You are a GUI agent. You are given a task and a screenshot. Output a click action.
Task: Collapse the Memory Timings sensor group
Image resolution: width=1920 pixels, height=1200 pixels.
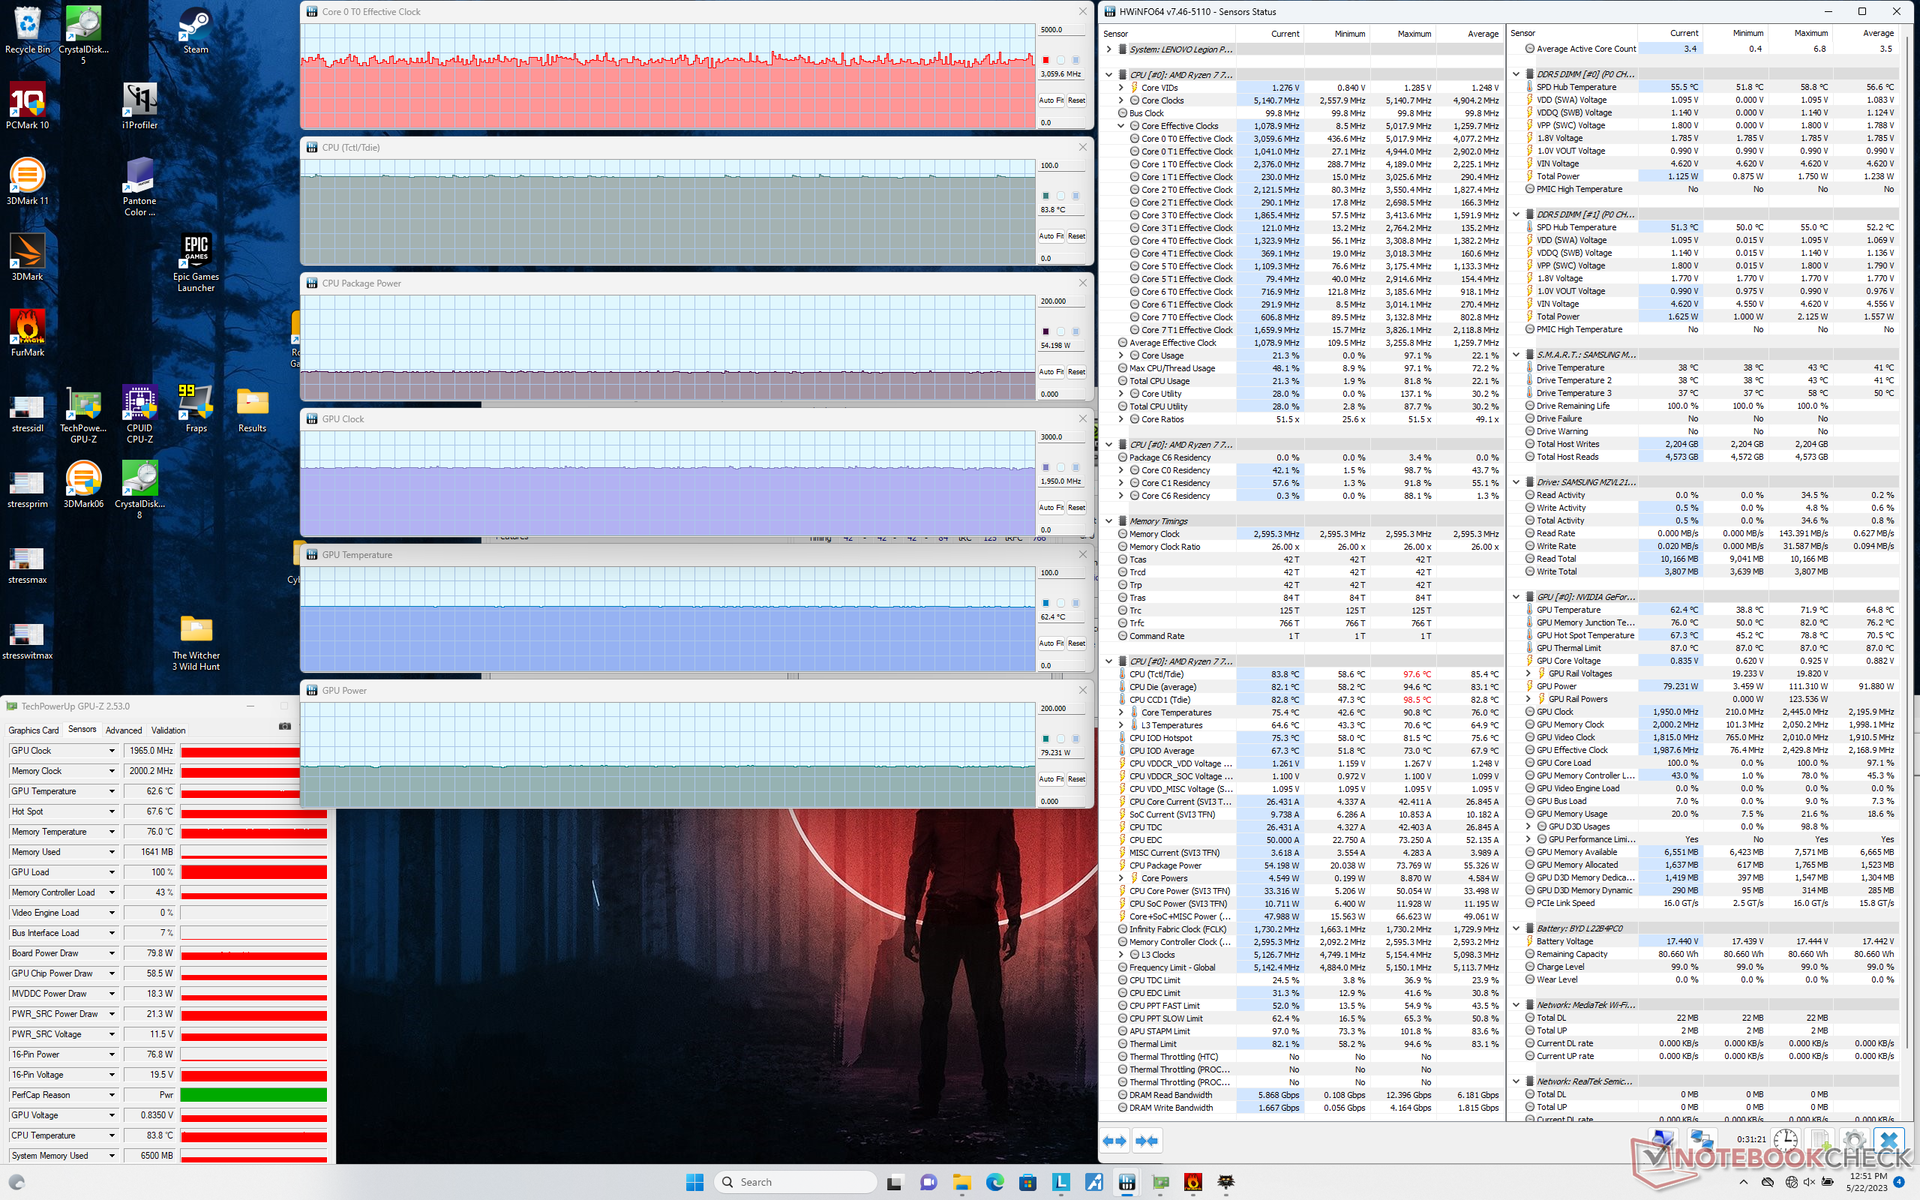(x=1109, y=521)
